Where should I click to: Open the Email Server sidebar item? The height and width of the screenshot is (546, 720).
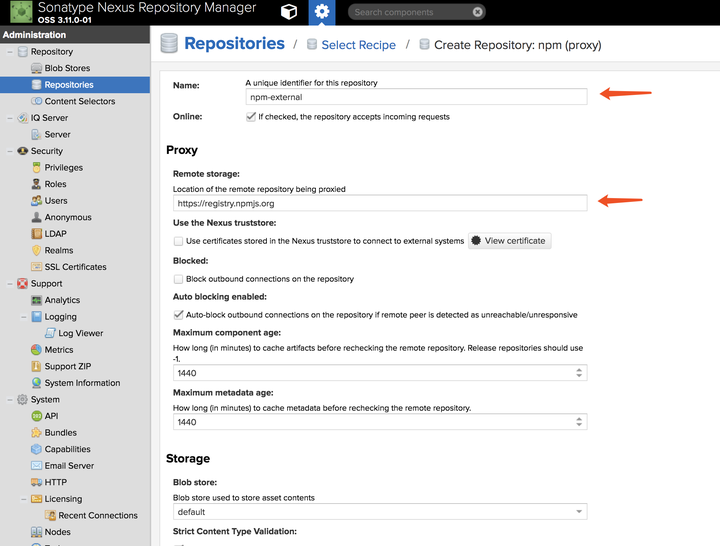click(x=69, y=466)
